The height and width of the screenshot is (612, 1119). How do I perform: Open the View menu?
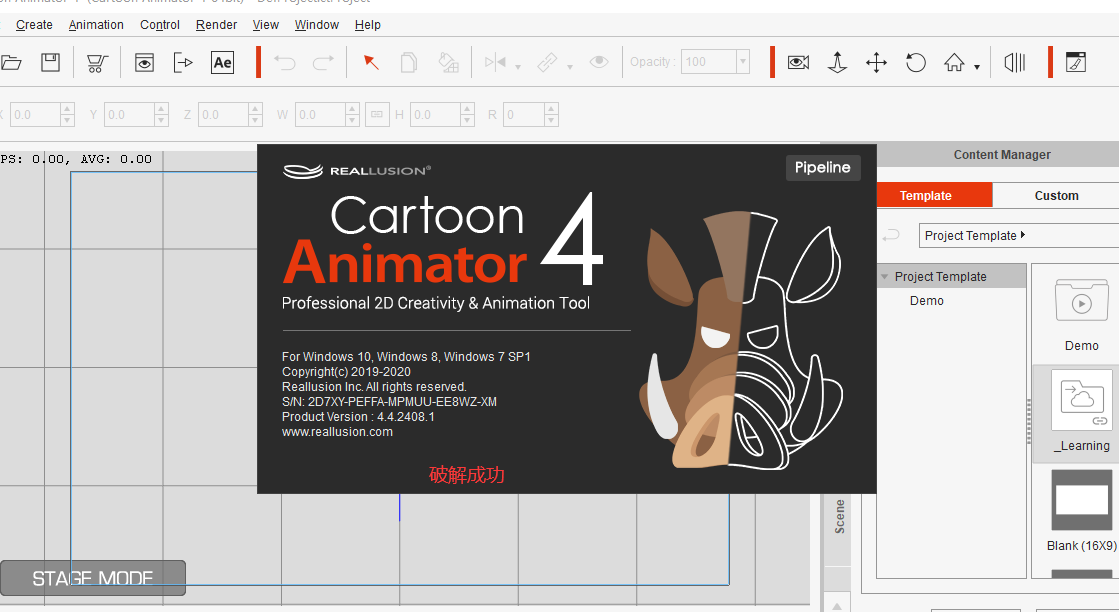(x=265, y=25)
